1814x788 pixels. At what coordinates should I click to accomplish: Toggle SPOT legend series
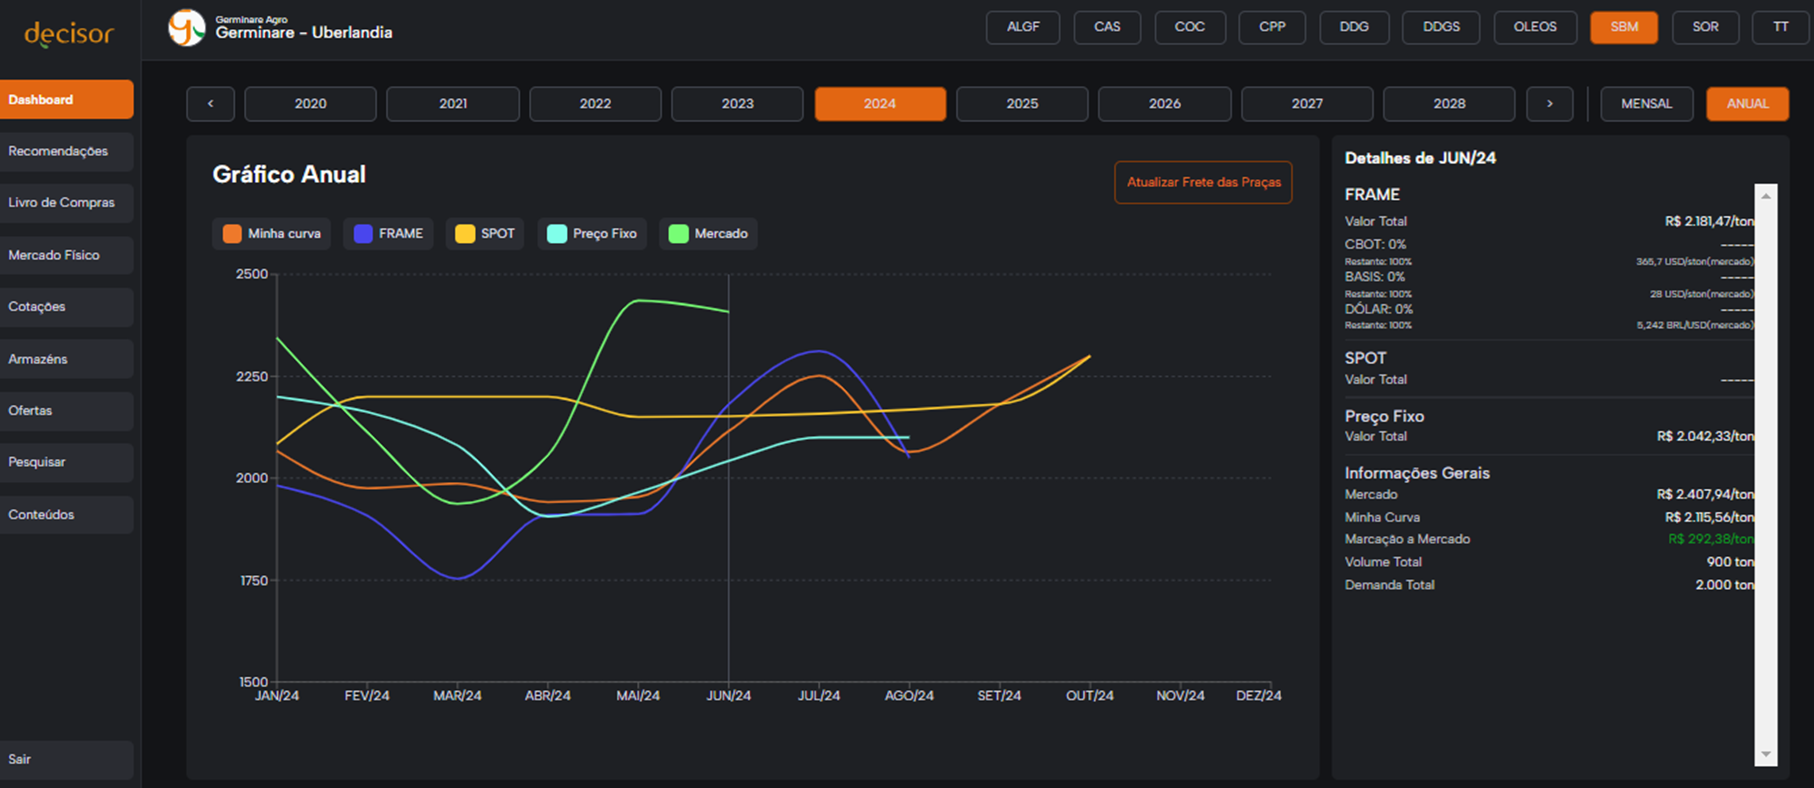485,234
